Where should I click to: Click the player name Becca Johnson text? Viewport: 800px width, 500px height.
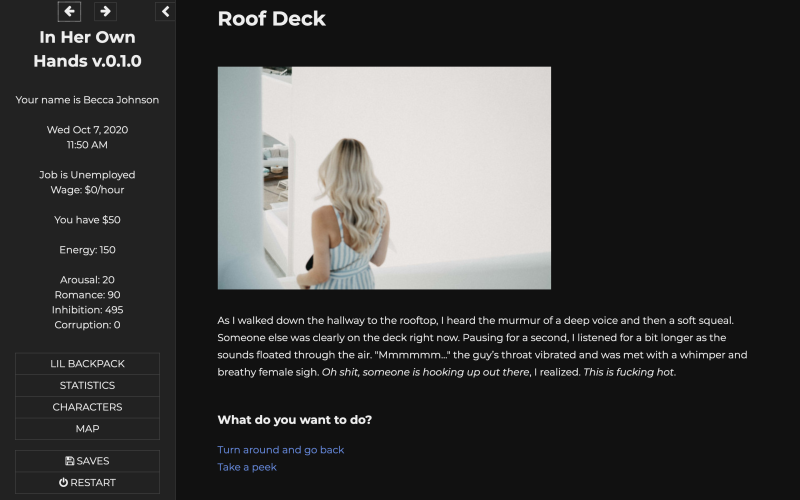(x=87, y=100)
